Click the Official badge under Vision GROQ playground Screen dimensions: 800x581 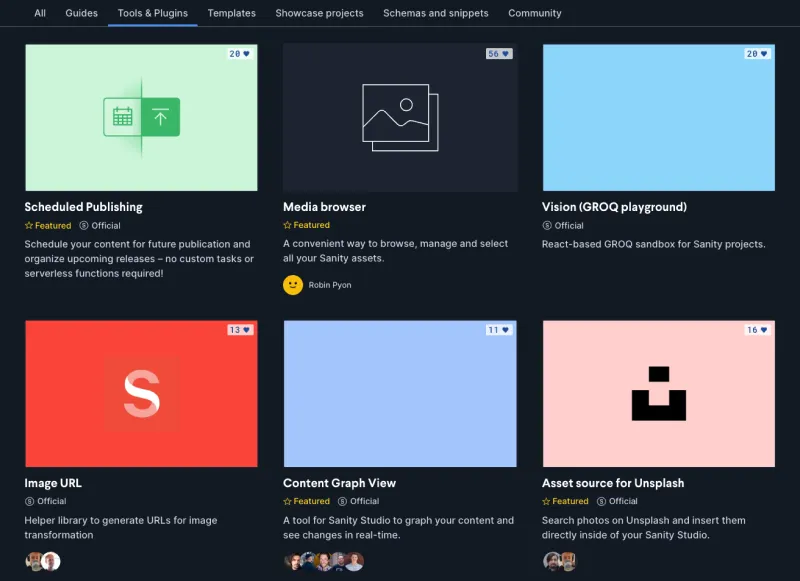click(x=563, y=225)
